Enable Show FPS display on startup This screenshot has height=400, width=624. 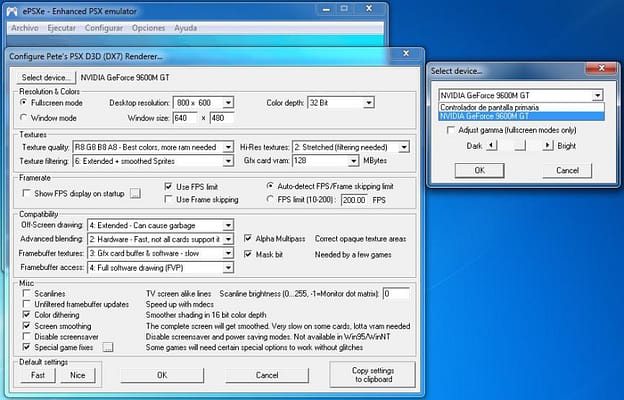[x=27, y=193]
